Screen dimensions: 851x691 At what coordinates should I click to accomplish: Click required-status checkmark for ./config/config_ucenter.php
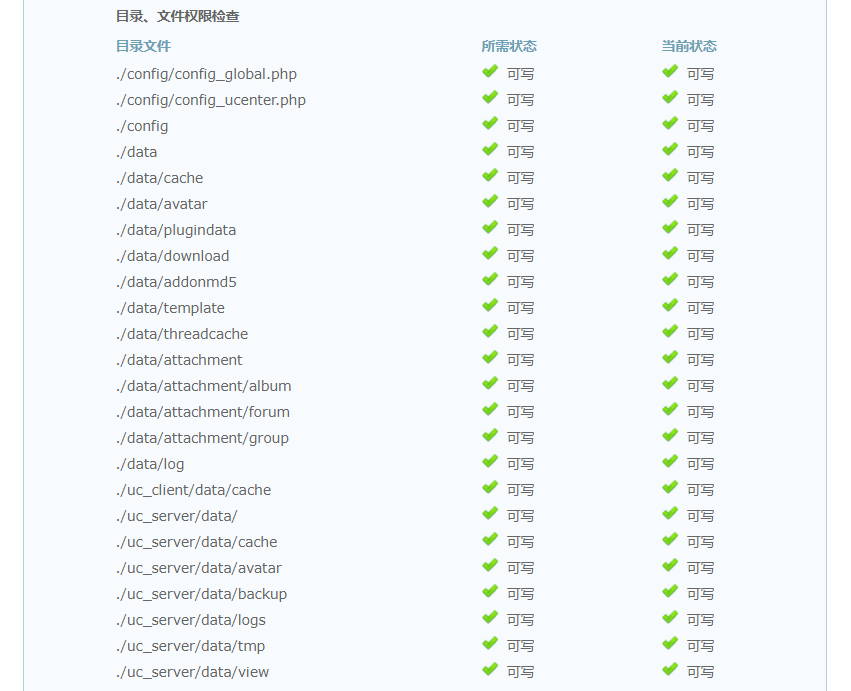pyautogui.click(x=490, y=98)
